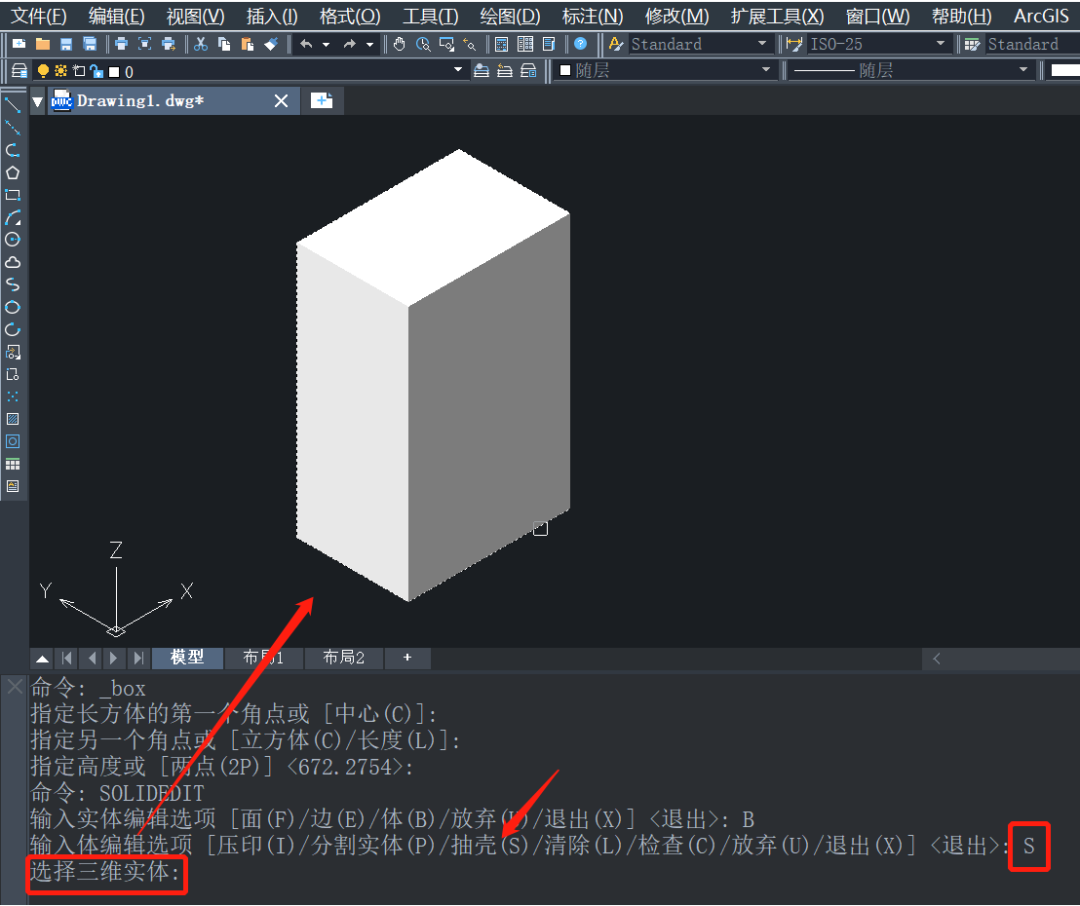Viewport: 1080px width, 906px height.
Task: Click the Redo arrow
Action: pyautogui.click(x=350, y=44)
